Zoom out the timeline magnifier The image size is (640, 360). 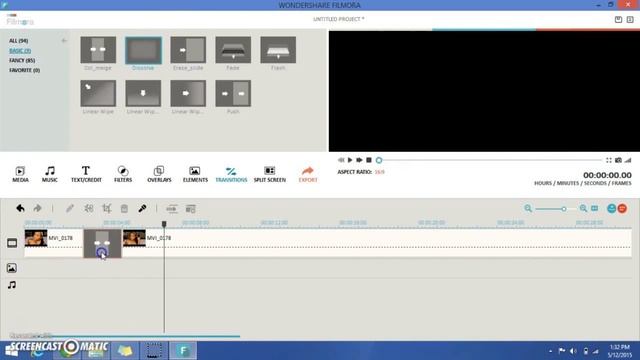pos(528,209)
